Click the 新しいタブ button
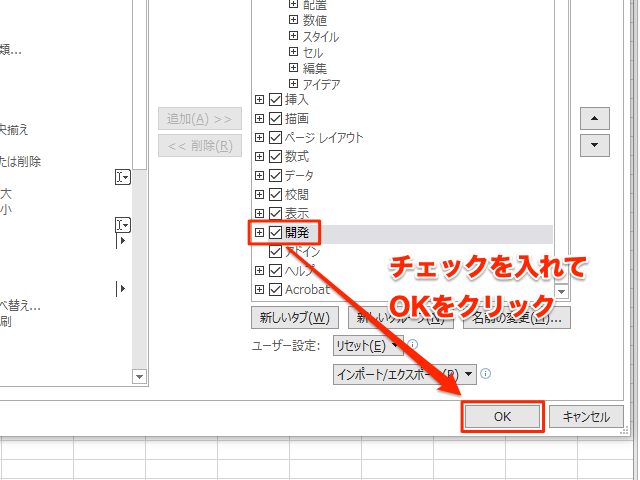Image resolution: width=640 pixels, height=480 pixels. 294,319
